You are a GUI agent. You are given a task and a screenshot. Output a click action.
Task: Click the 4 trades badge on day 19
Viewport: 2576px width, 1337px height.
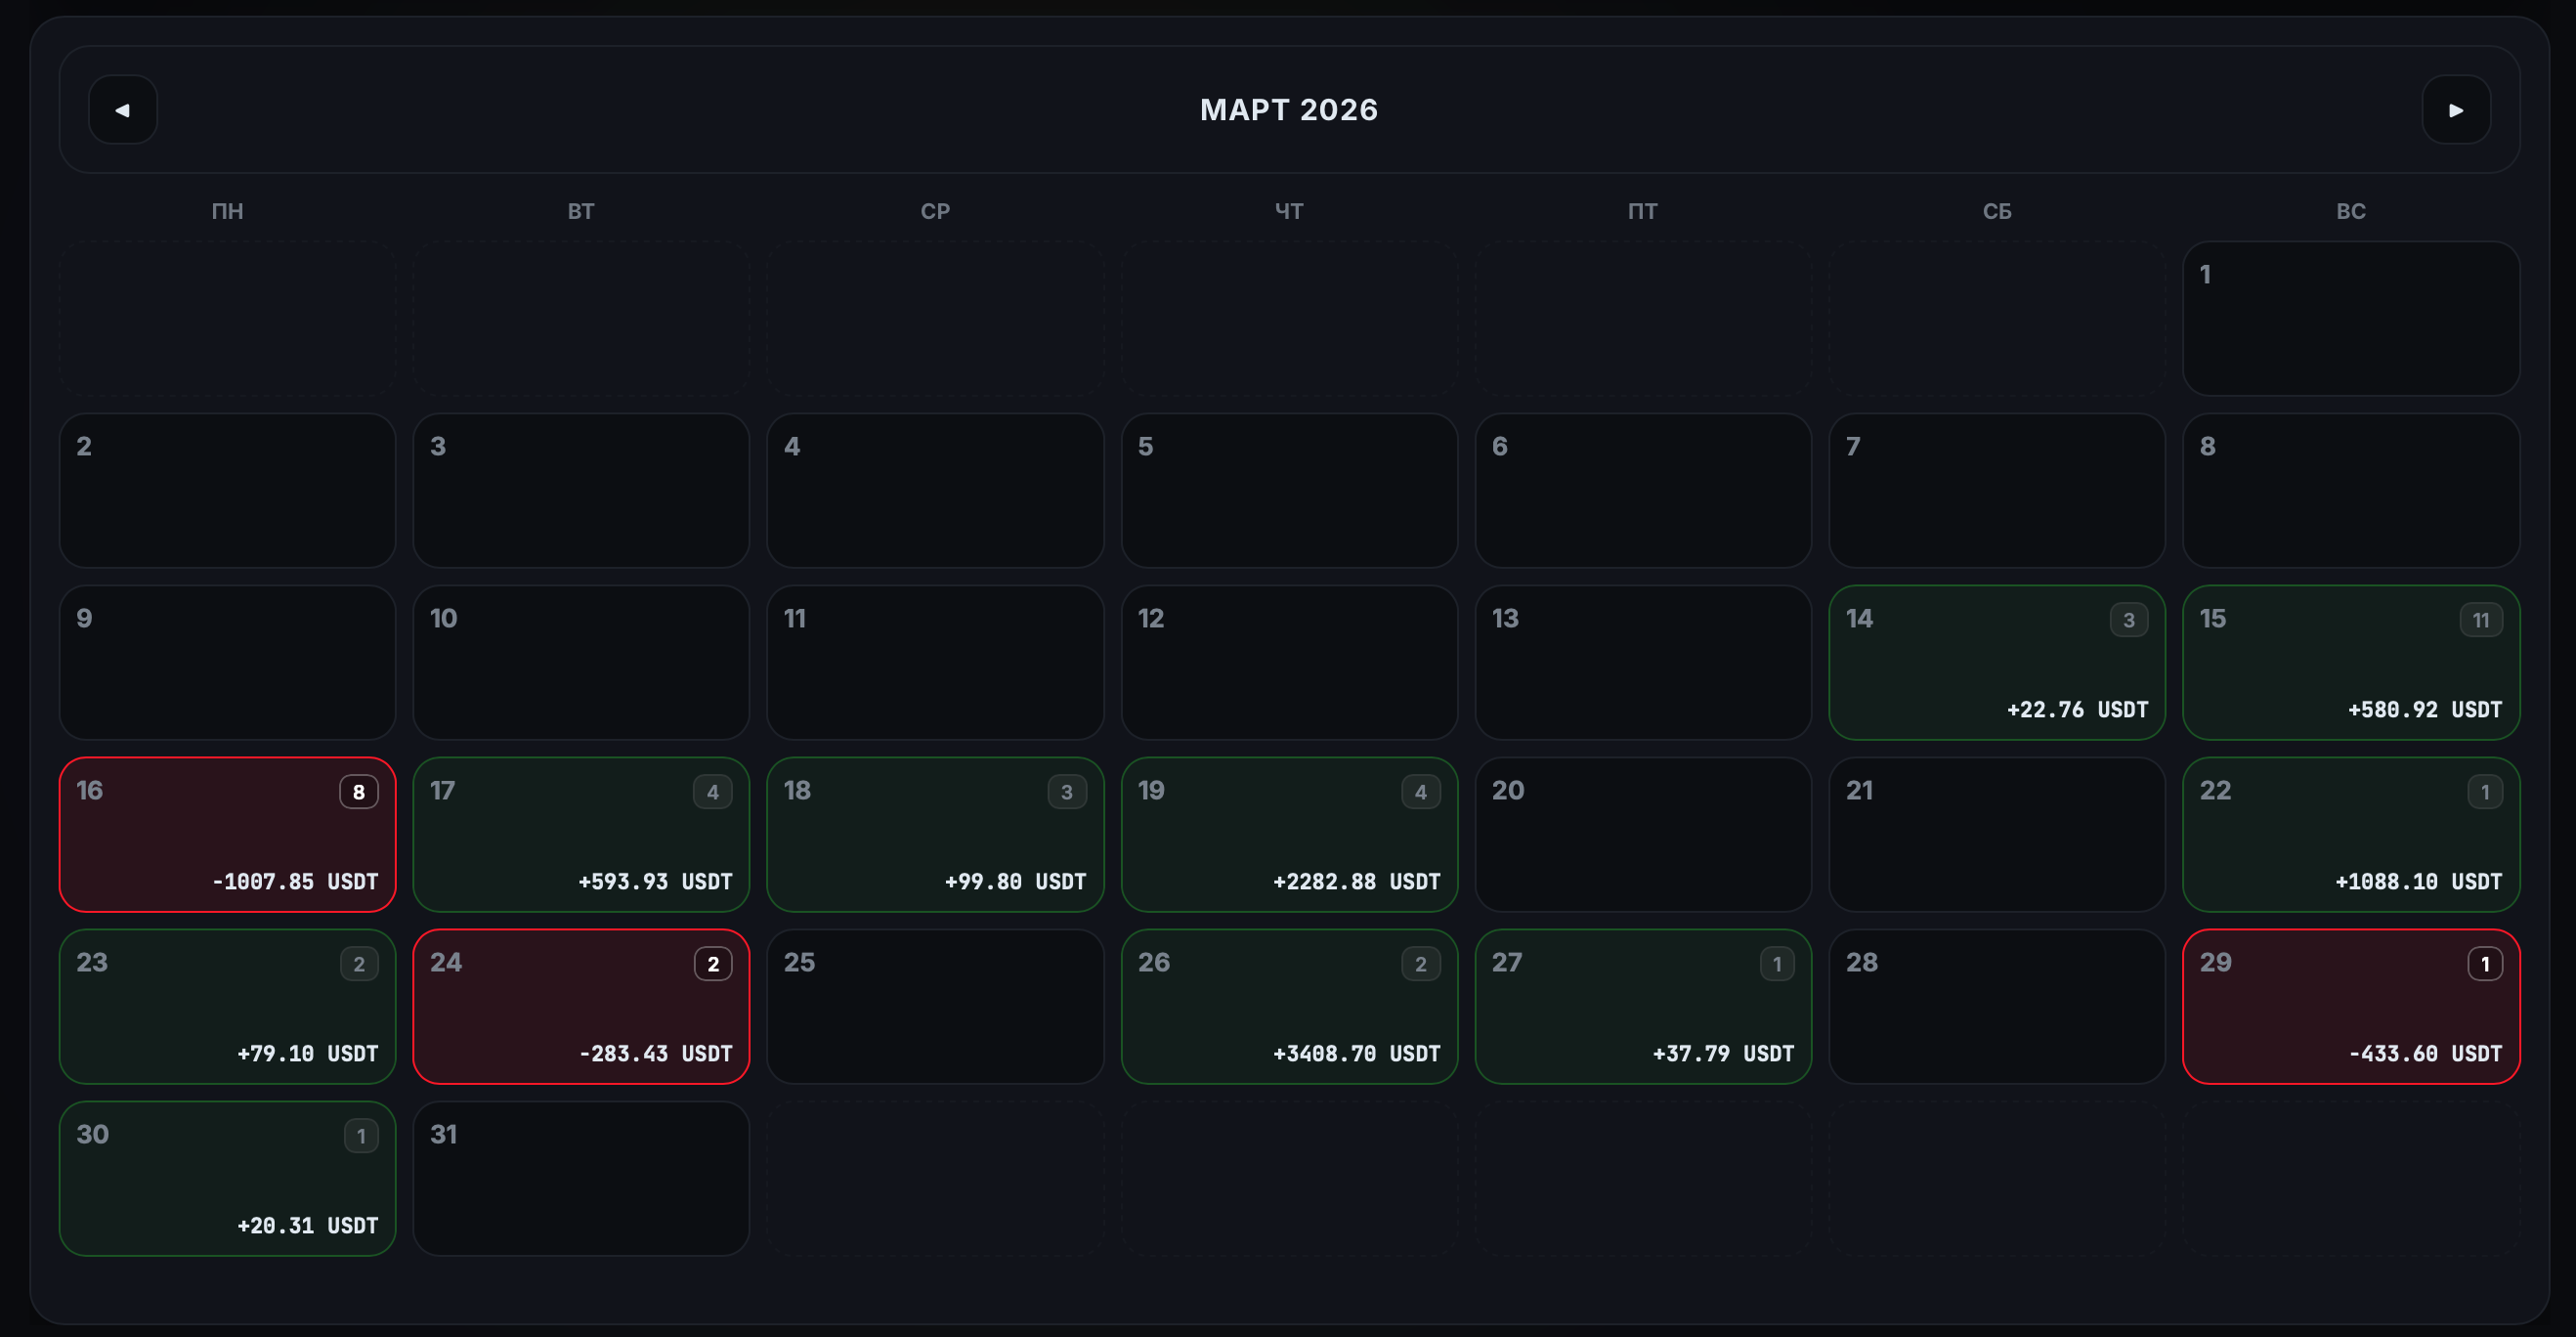[1420, 792]
